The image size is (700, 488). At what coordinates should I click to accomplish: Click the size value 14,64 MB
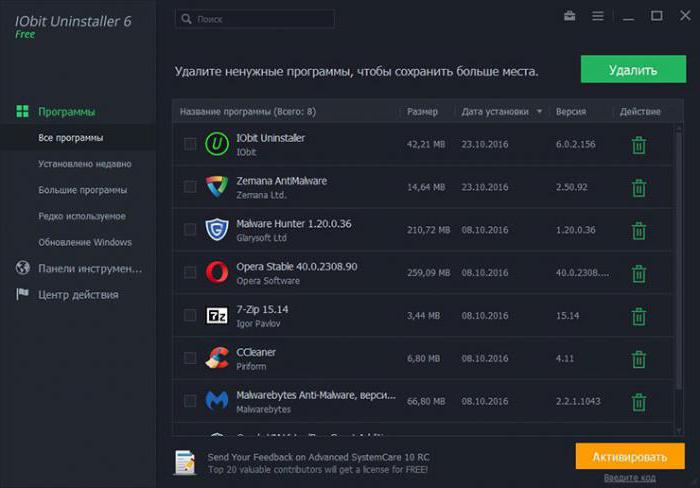[426, 187]
